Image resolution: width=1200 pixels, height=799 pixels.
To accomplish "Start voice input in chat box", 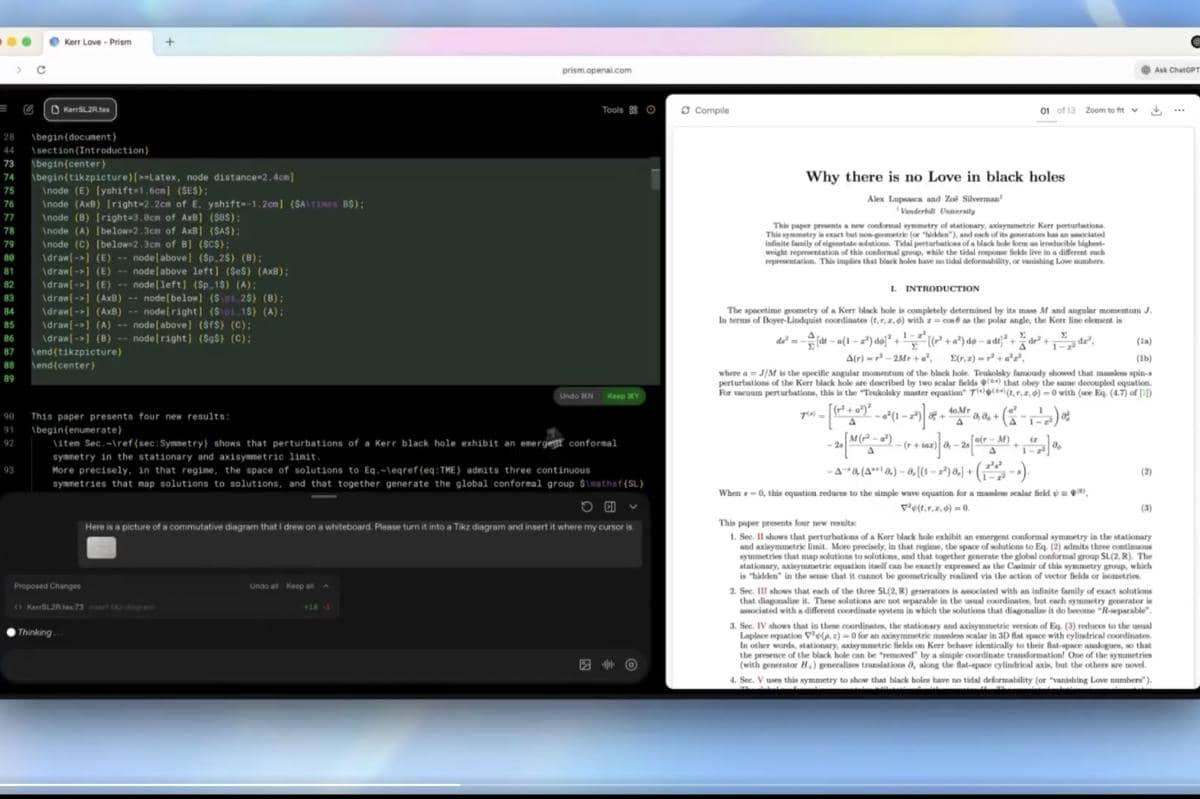I will [608, 664].
